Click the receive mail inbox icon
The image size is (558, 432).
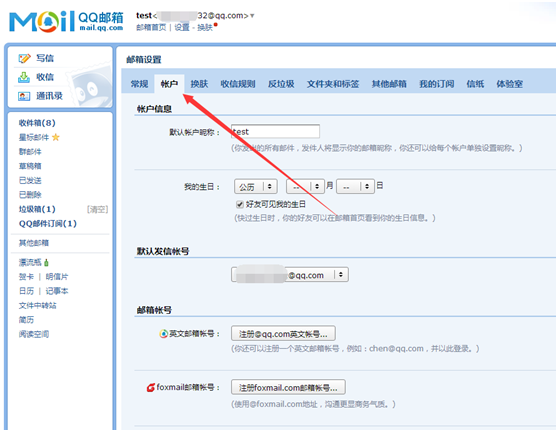24,77
